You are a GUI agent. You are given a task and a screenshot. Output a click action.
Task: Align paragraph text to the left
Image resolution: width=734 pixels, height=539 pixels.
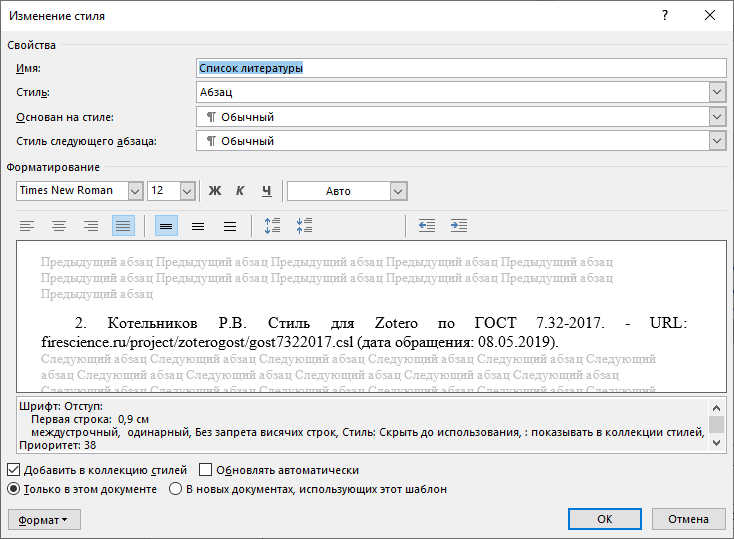27,226
